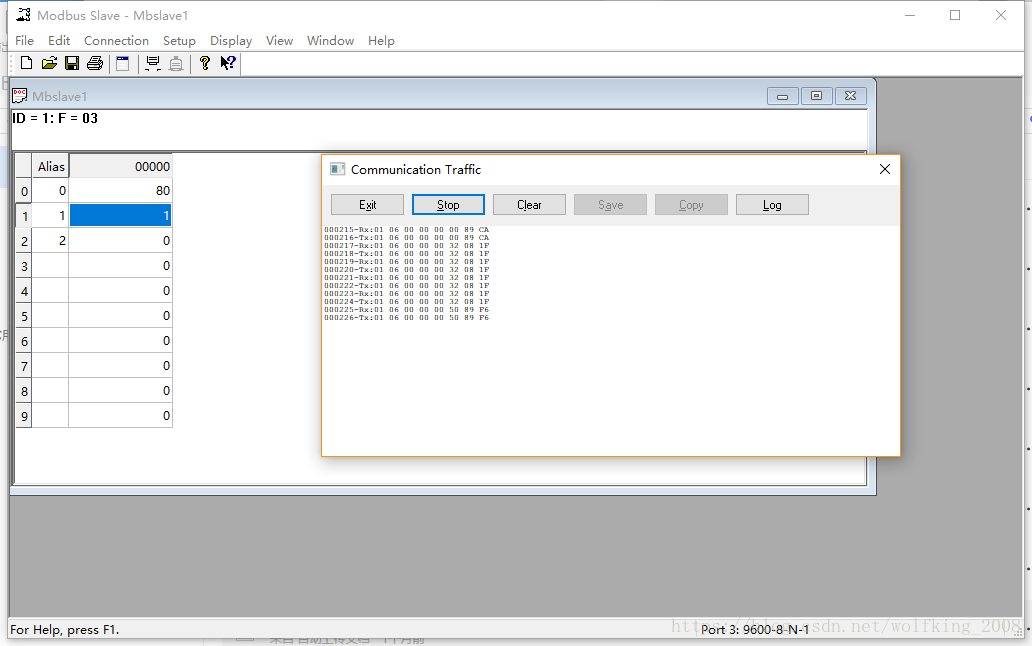The image size is (1032, 646).
Task: Open the Edit menu
Action: [59, 41]
